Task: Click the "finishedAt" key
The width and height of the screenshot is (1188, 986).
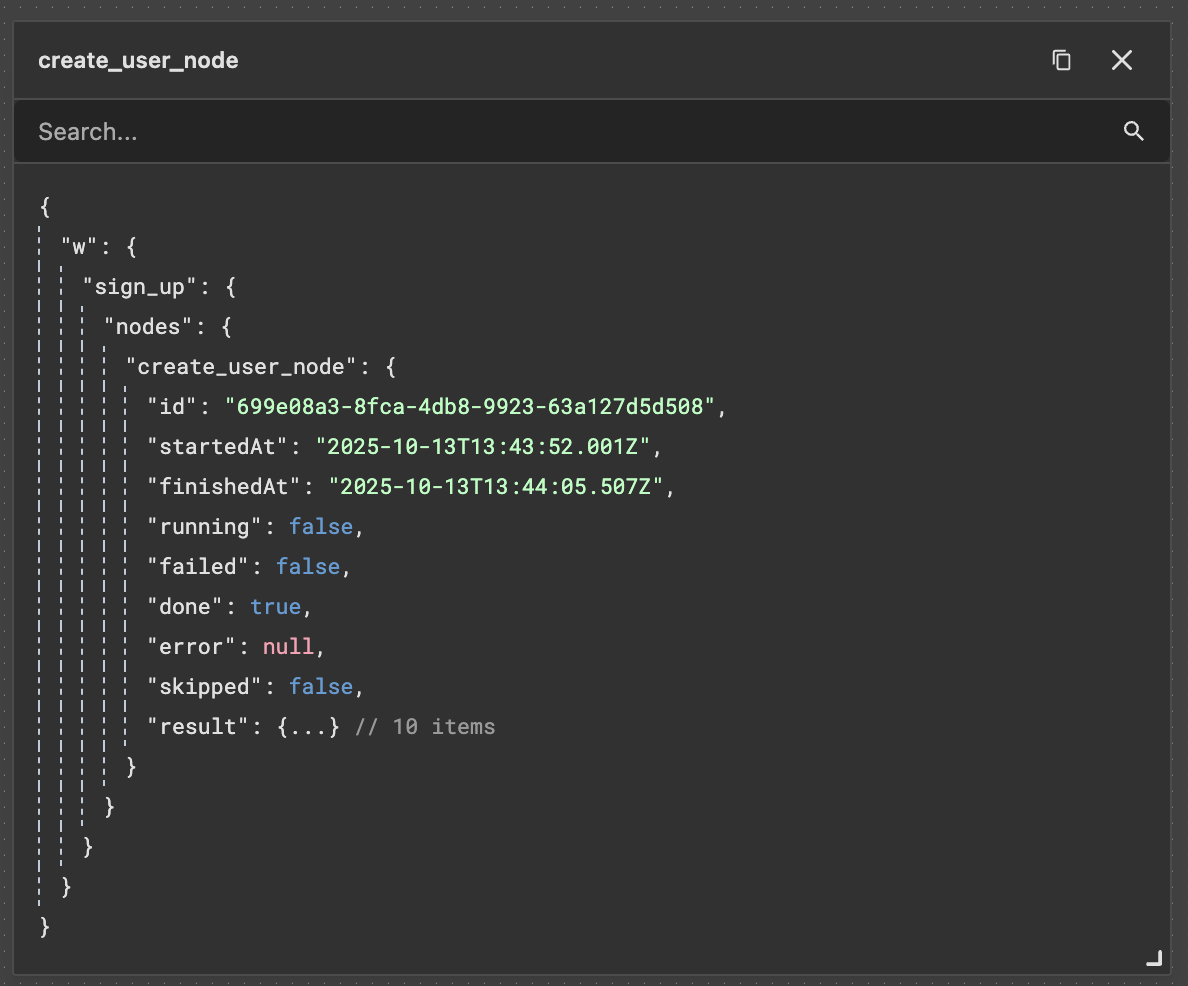Action: (224, 487)
